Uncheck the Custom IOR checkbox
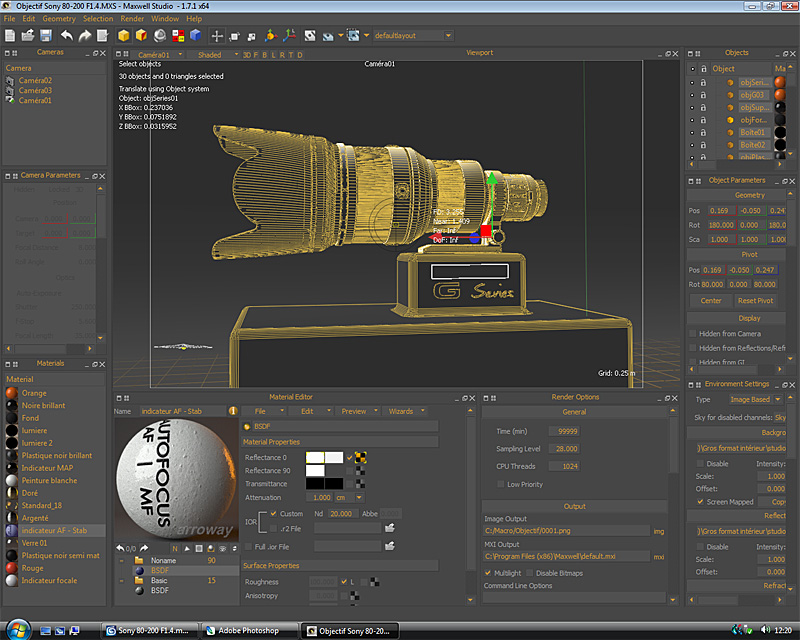The width and height of the screenshot is (800, 640). [x=274, y=513]
